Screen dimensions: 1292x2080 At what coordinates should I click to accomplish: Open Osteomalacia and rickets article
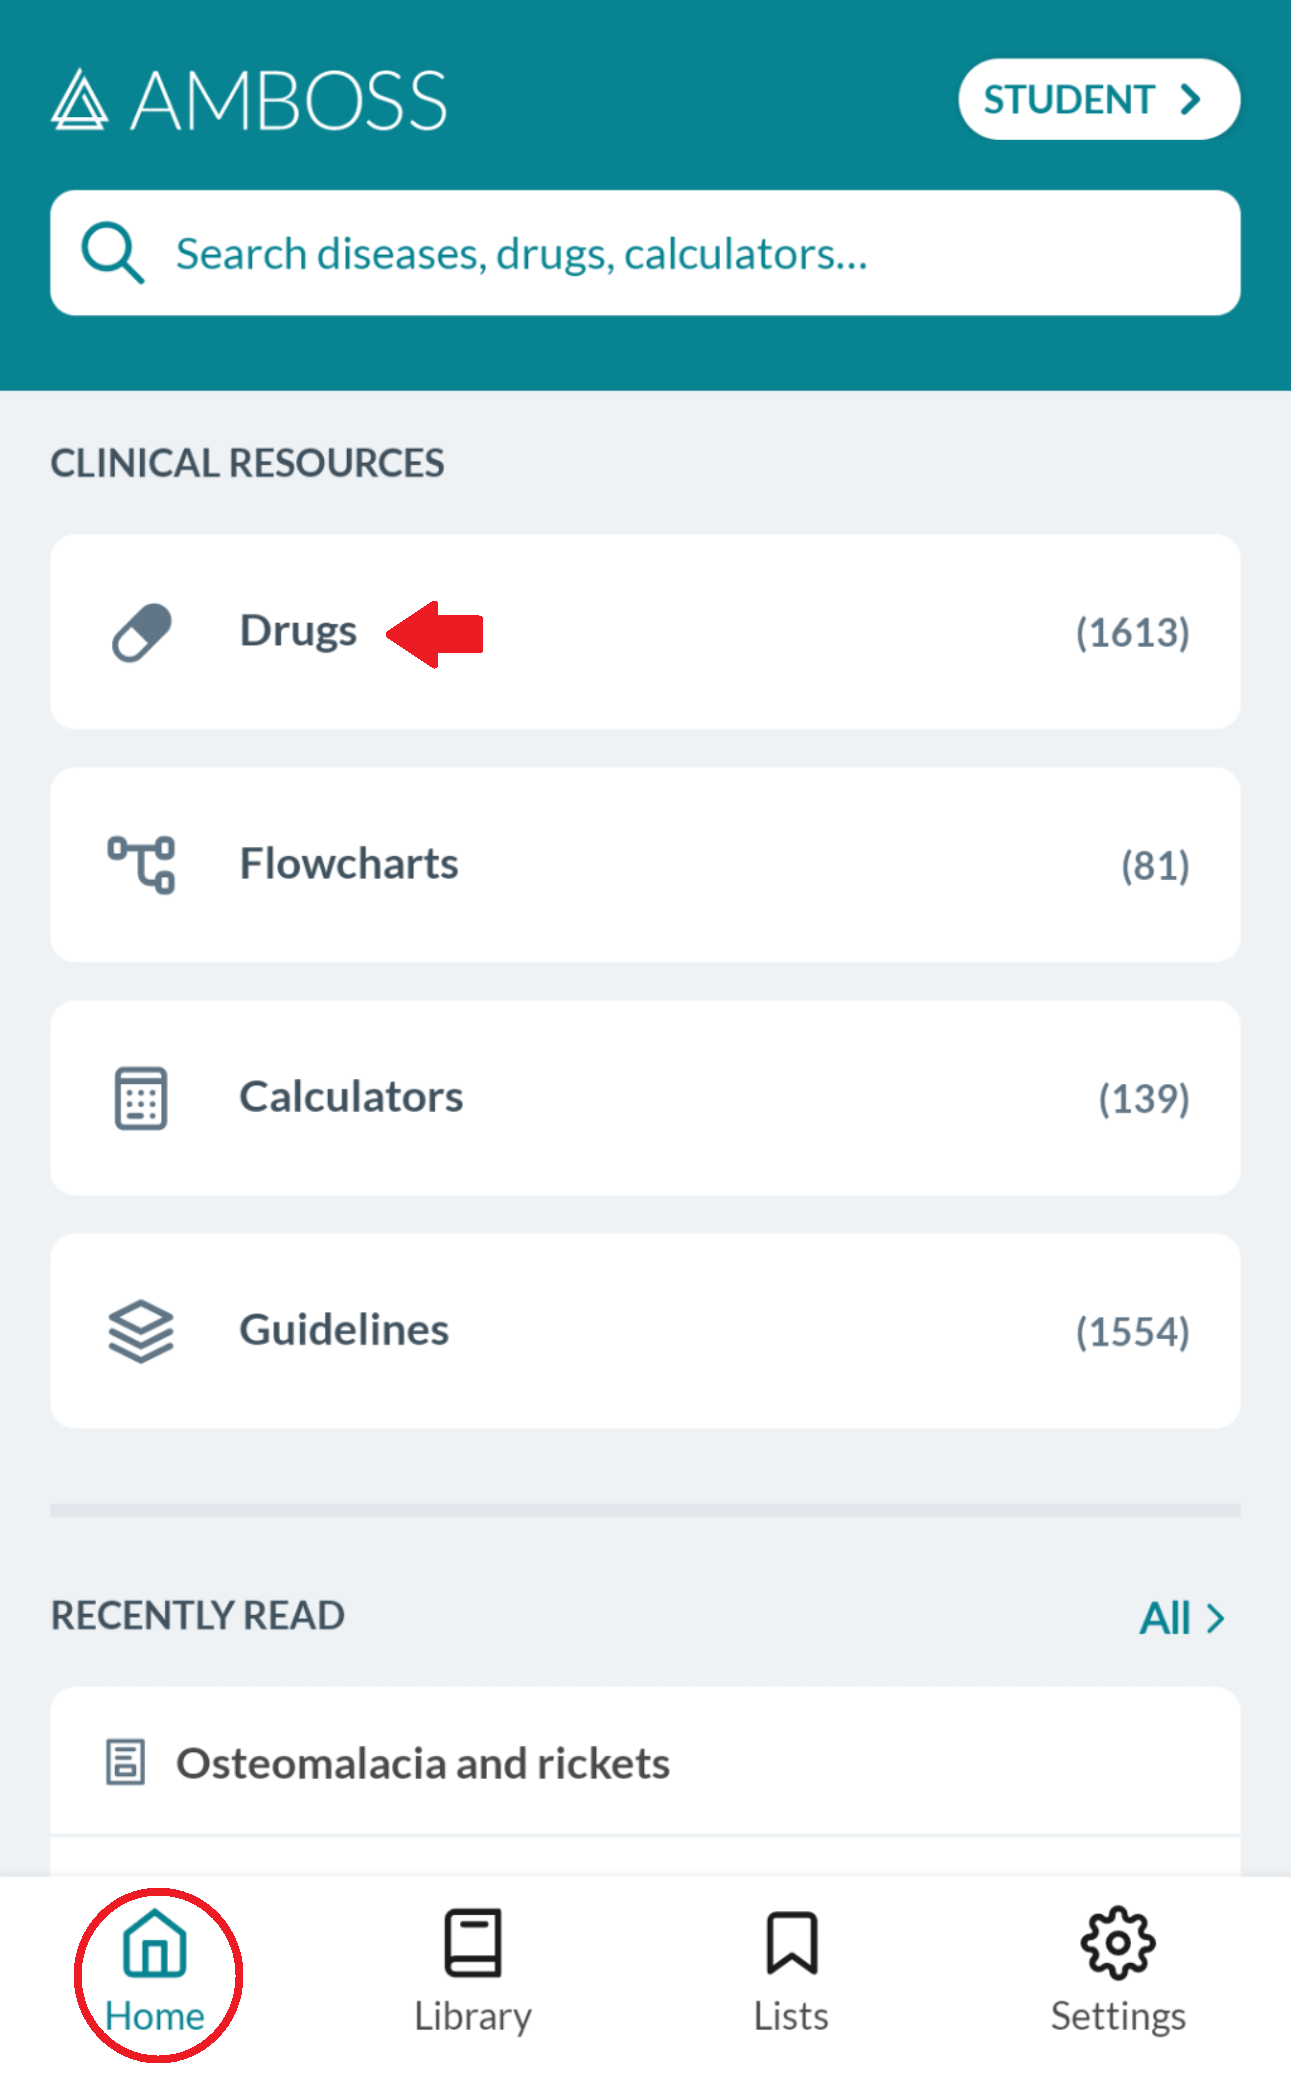pos(645,1762)
